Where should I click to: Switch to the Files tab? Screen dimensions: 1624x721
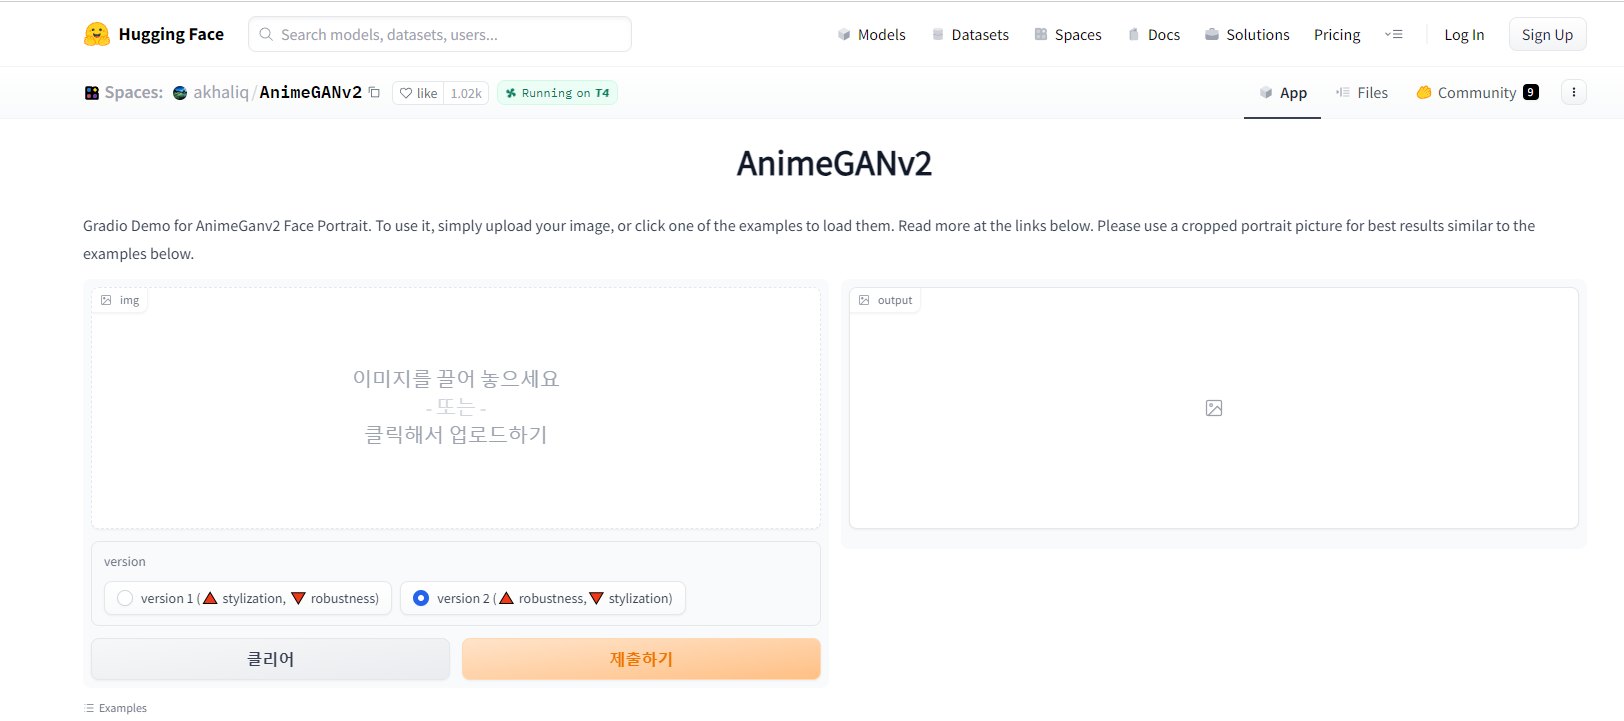click(1362, 93)
